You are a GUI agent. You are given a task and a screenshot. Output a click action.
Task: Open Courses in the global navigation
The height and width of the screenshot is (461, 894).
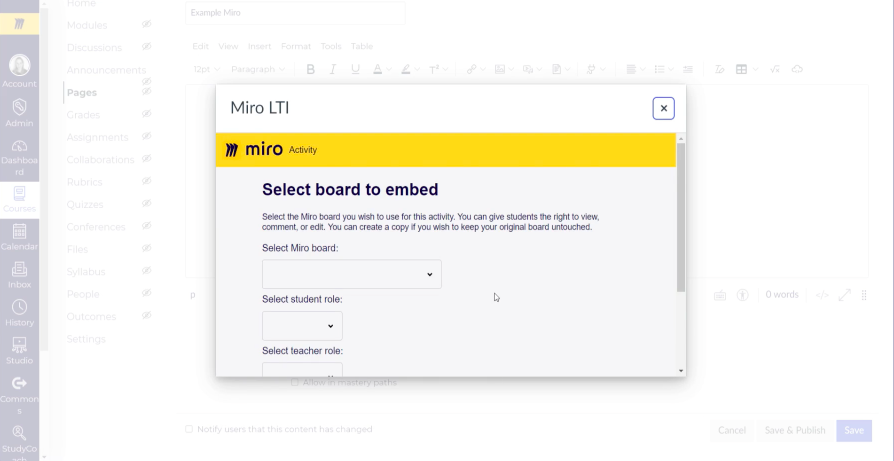pos(19,199)
